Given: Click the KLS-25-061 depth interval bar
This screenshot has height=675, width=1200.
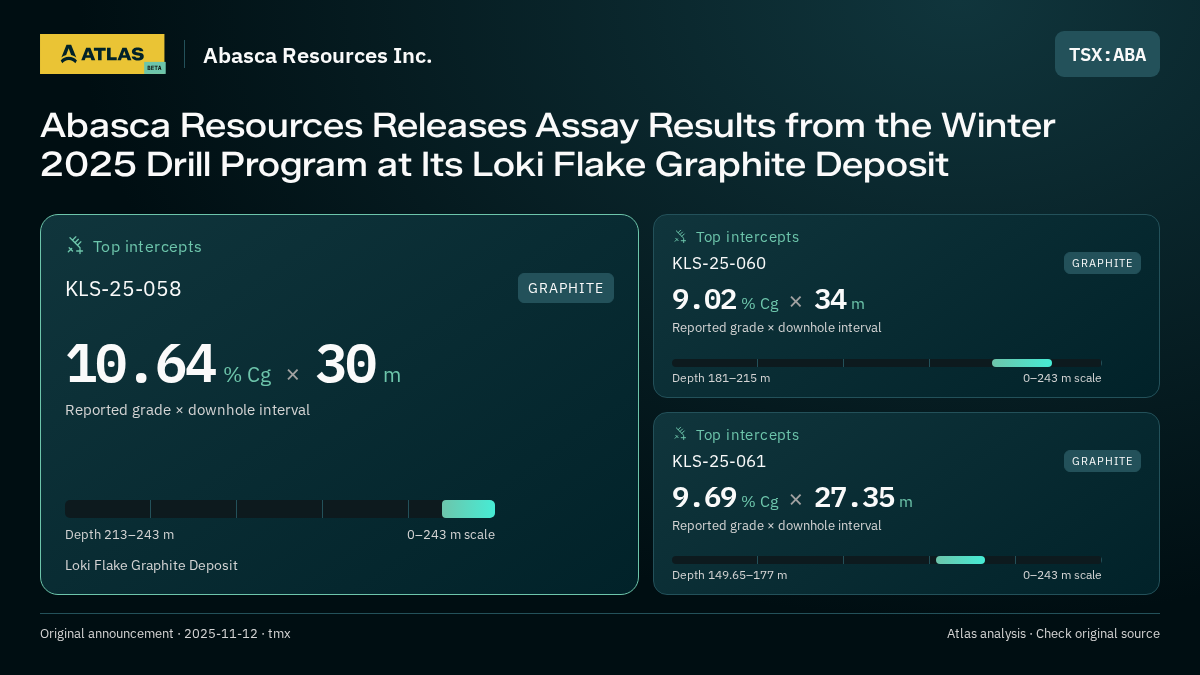Looking at the screenshot, I should click(886, 560).
